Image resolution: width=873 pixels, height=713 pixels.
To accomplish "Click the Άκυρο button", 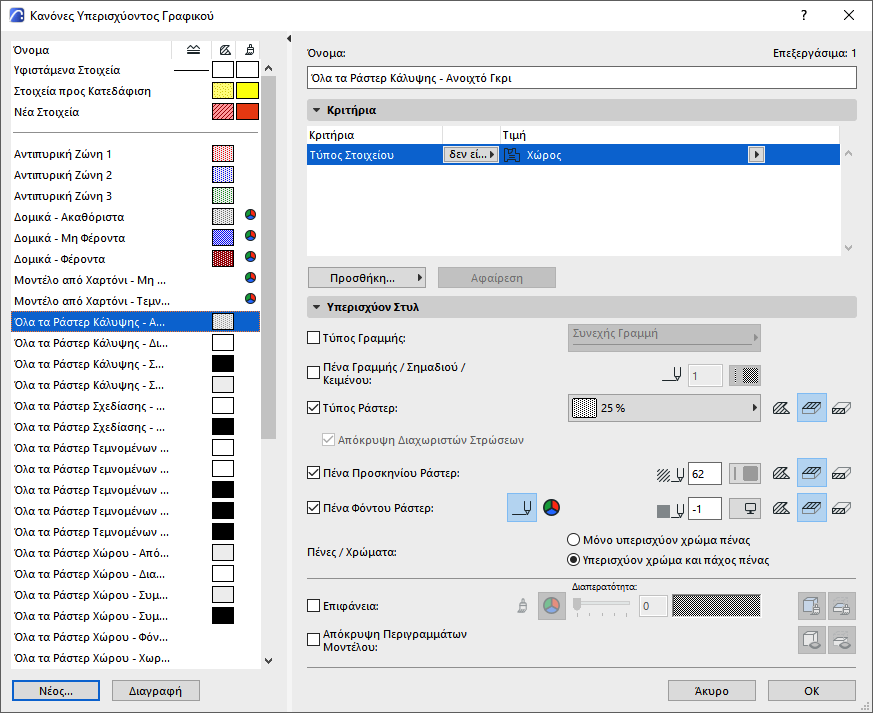I will (712, 691).
